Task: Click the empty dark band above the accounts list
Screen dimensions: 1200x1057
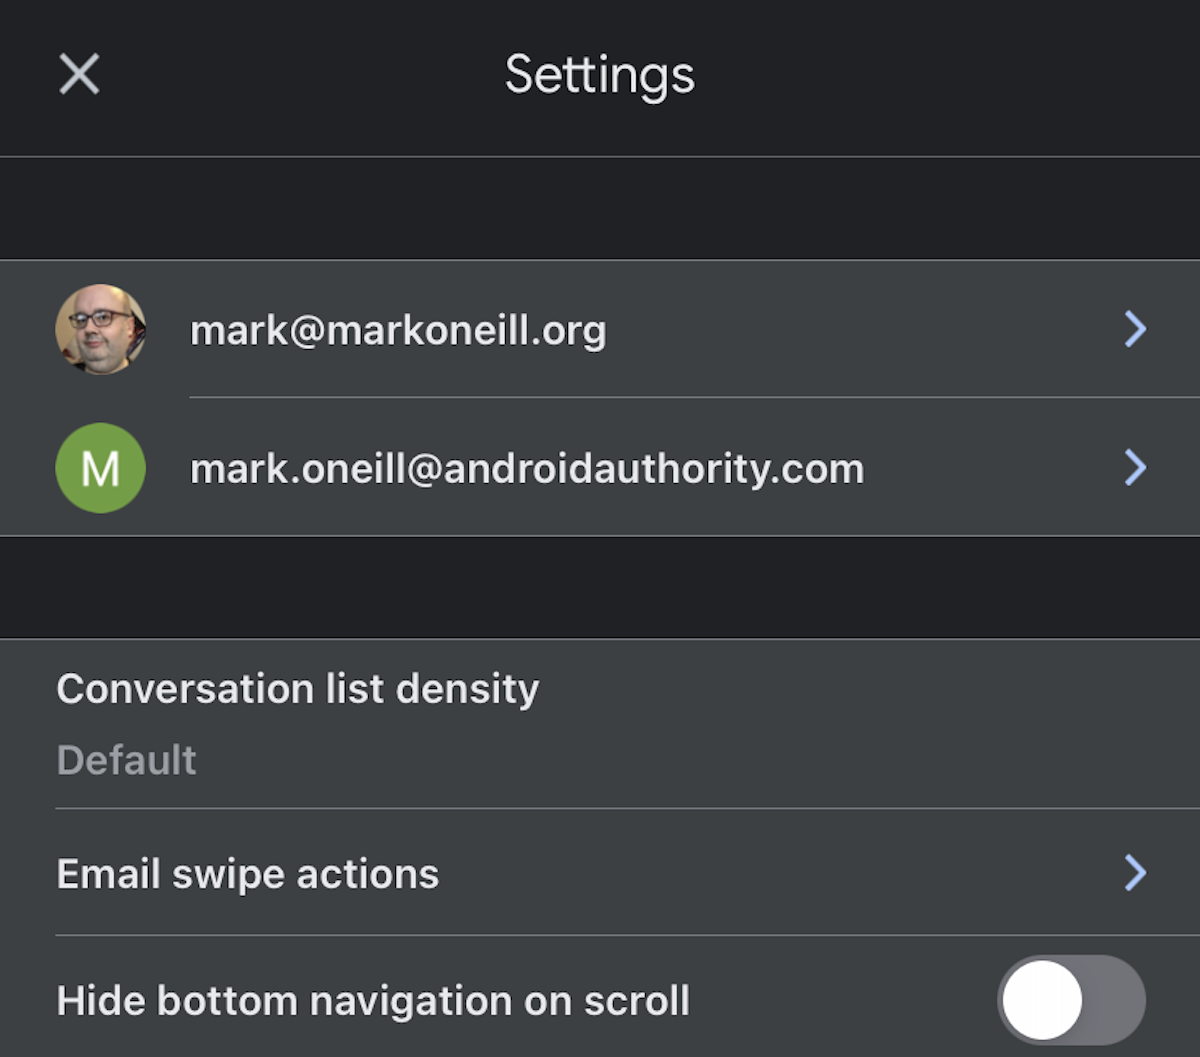Action: [x=600, y=208]
